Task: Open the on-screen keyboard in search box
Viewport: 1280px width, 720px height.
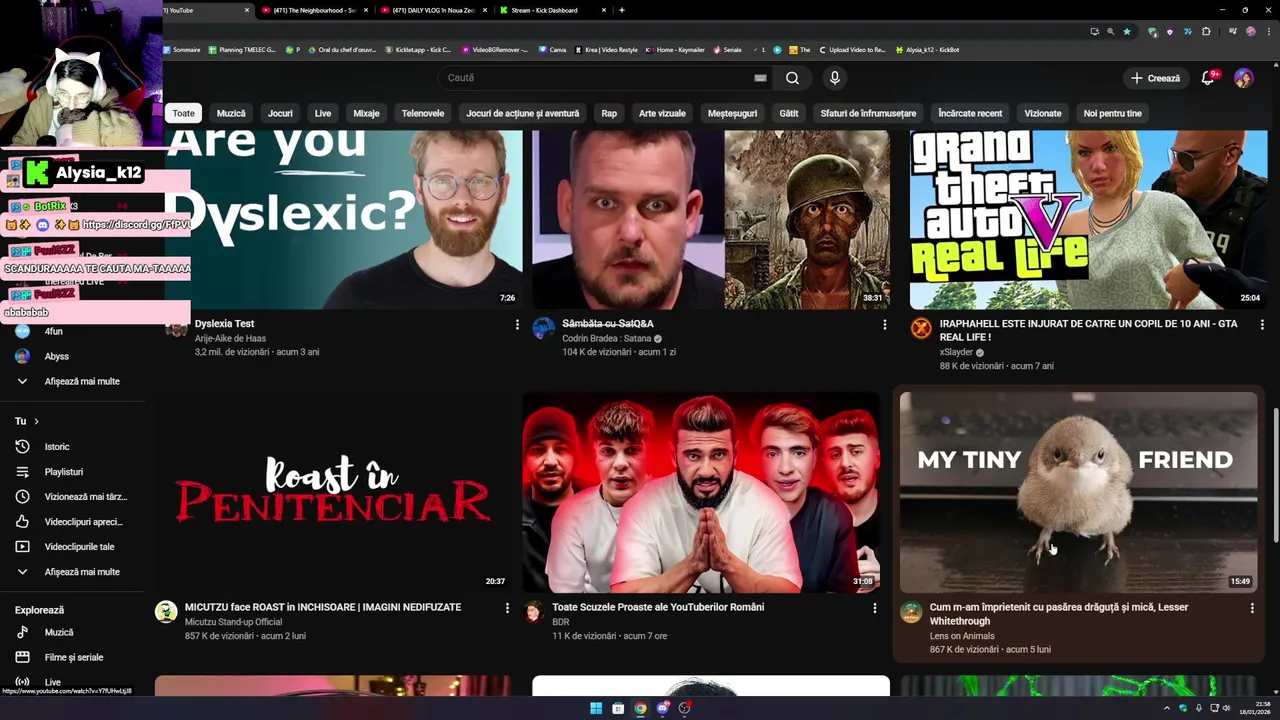Action: pyautogui.click(x=760, y=78)
